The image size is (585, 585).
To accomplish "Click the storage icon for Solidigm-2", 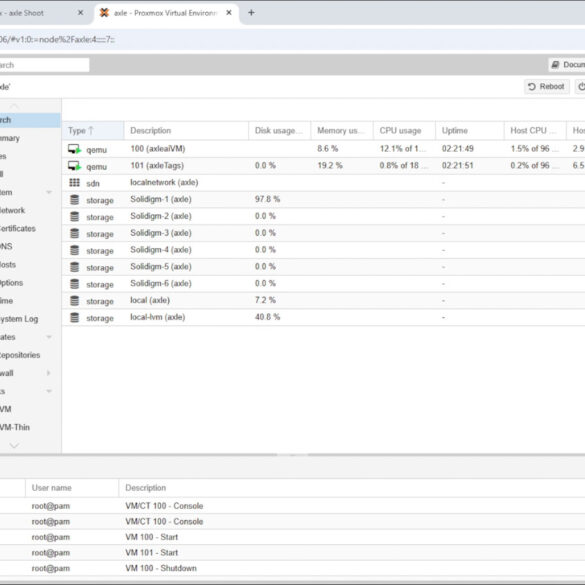I will point(74,216).
